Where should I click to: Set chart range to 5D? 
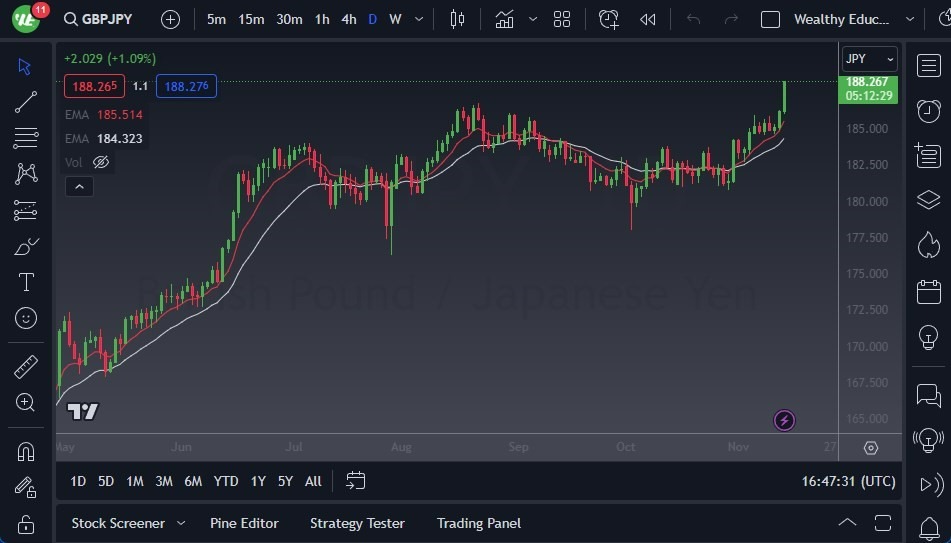coord(106,481)
